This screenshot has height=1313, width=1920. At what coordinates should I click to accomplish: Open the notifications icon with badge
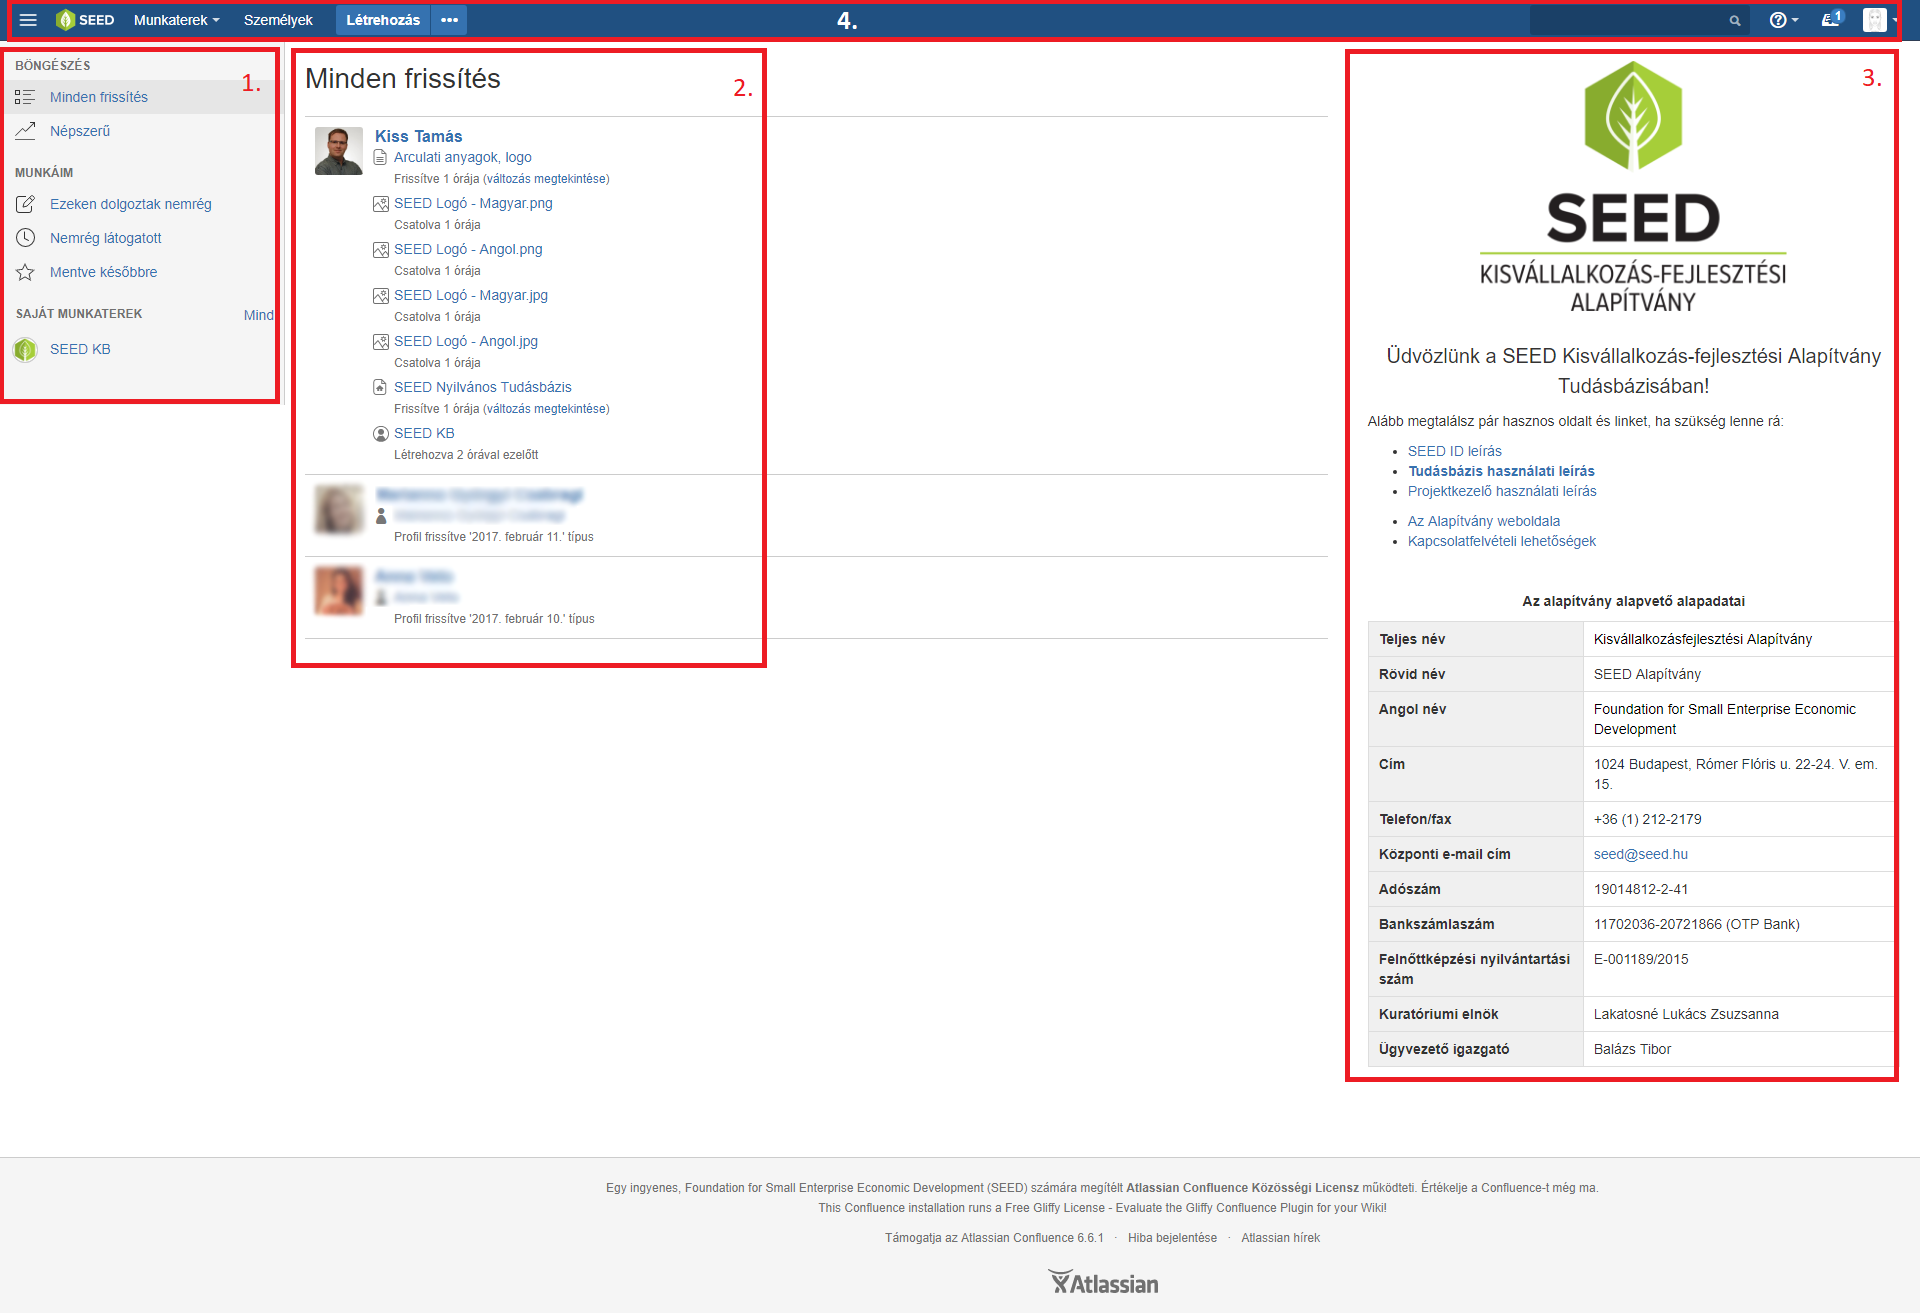coord(1831,19)
